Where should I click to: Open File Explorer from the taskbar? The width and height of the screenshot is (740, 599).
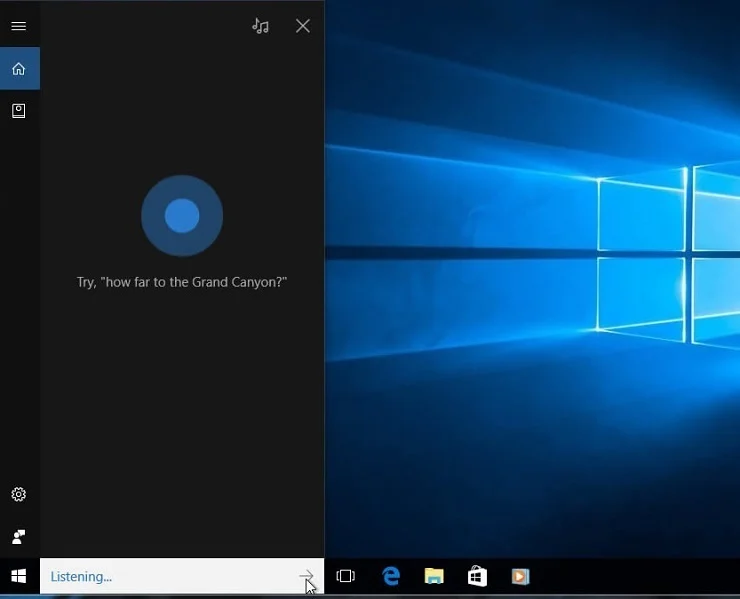point(434,576)
